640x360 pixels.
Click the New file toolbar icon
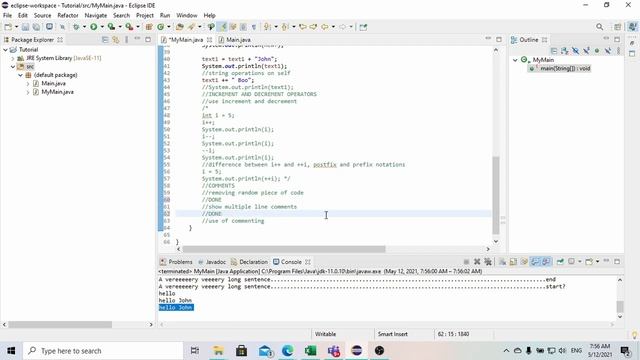coord(8,27)
